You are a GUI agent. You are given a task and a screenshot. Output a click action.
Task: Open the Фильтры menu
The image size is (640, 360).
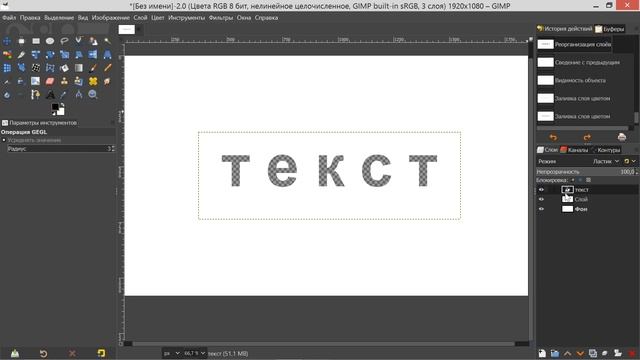pyautogui.click(x=221, y=18)
